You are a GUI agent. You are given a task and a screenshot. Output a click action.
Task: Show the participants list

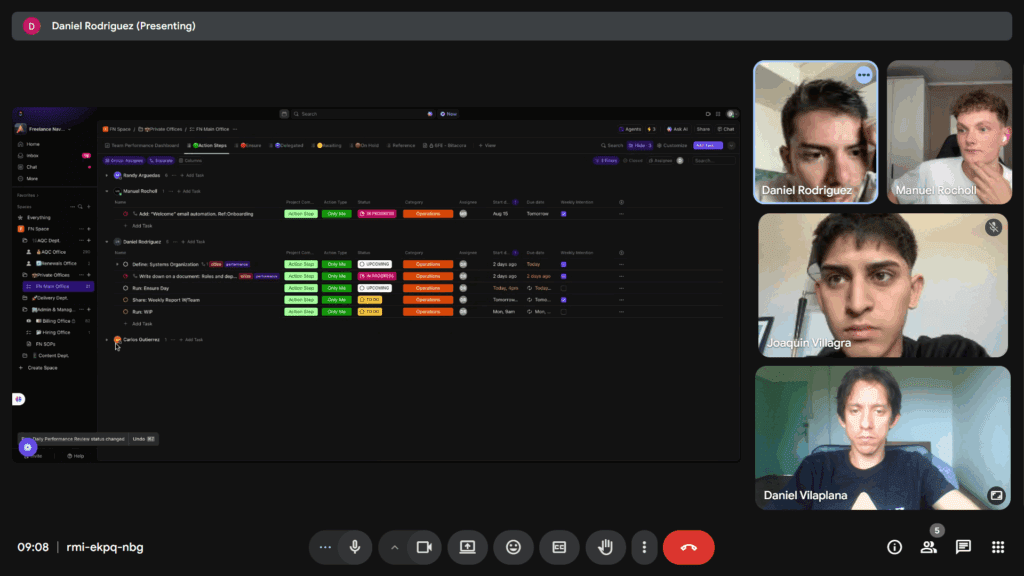[x=929, y=547]
